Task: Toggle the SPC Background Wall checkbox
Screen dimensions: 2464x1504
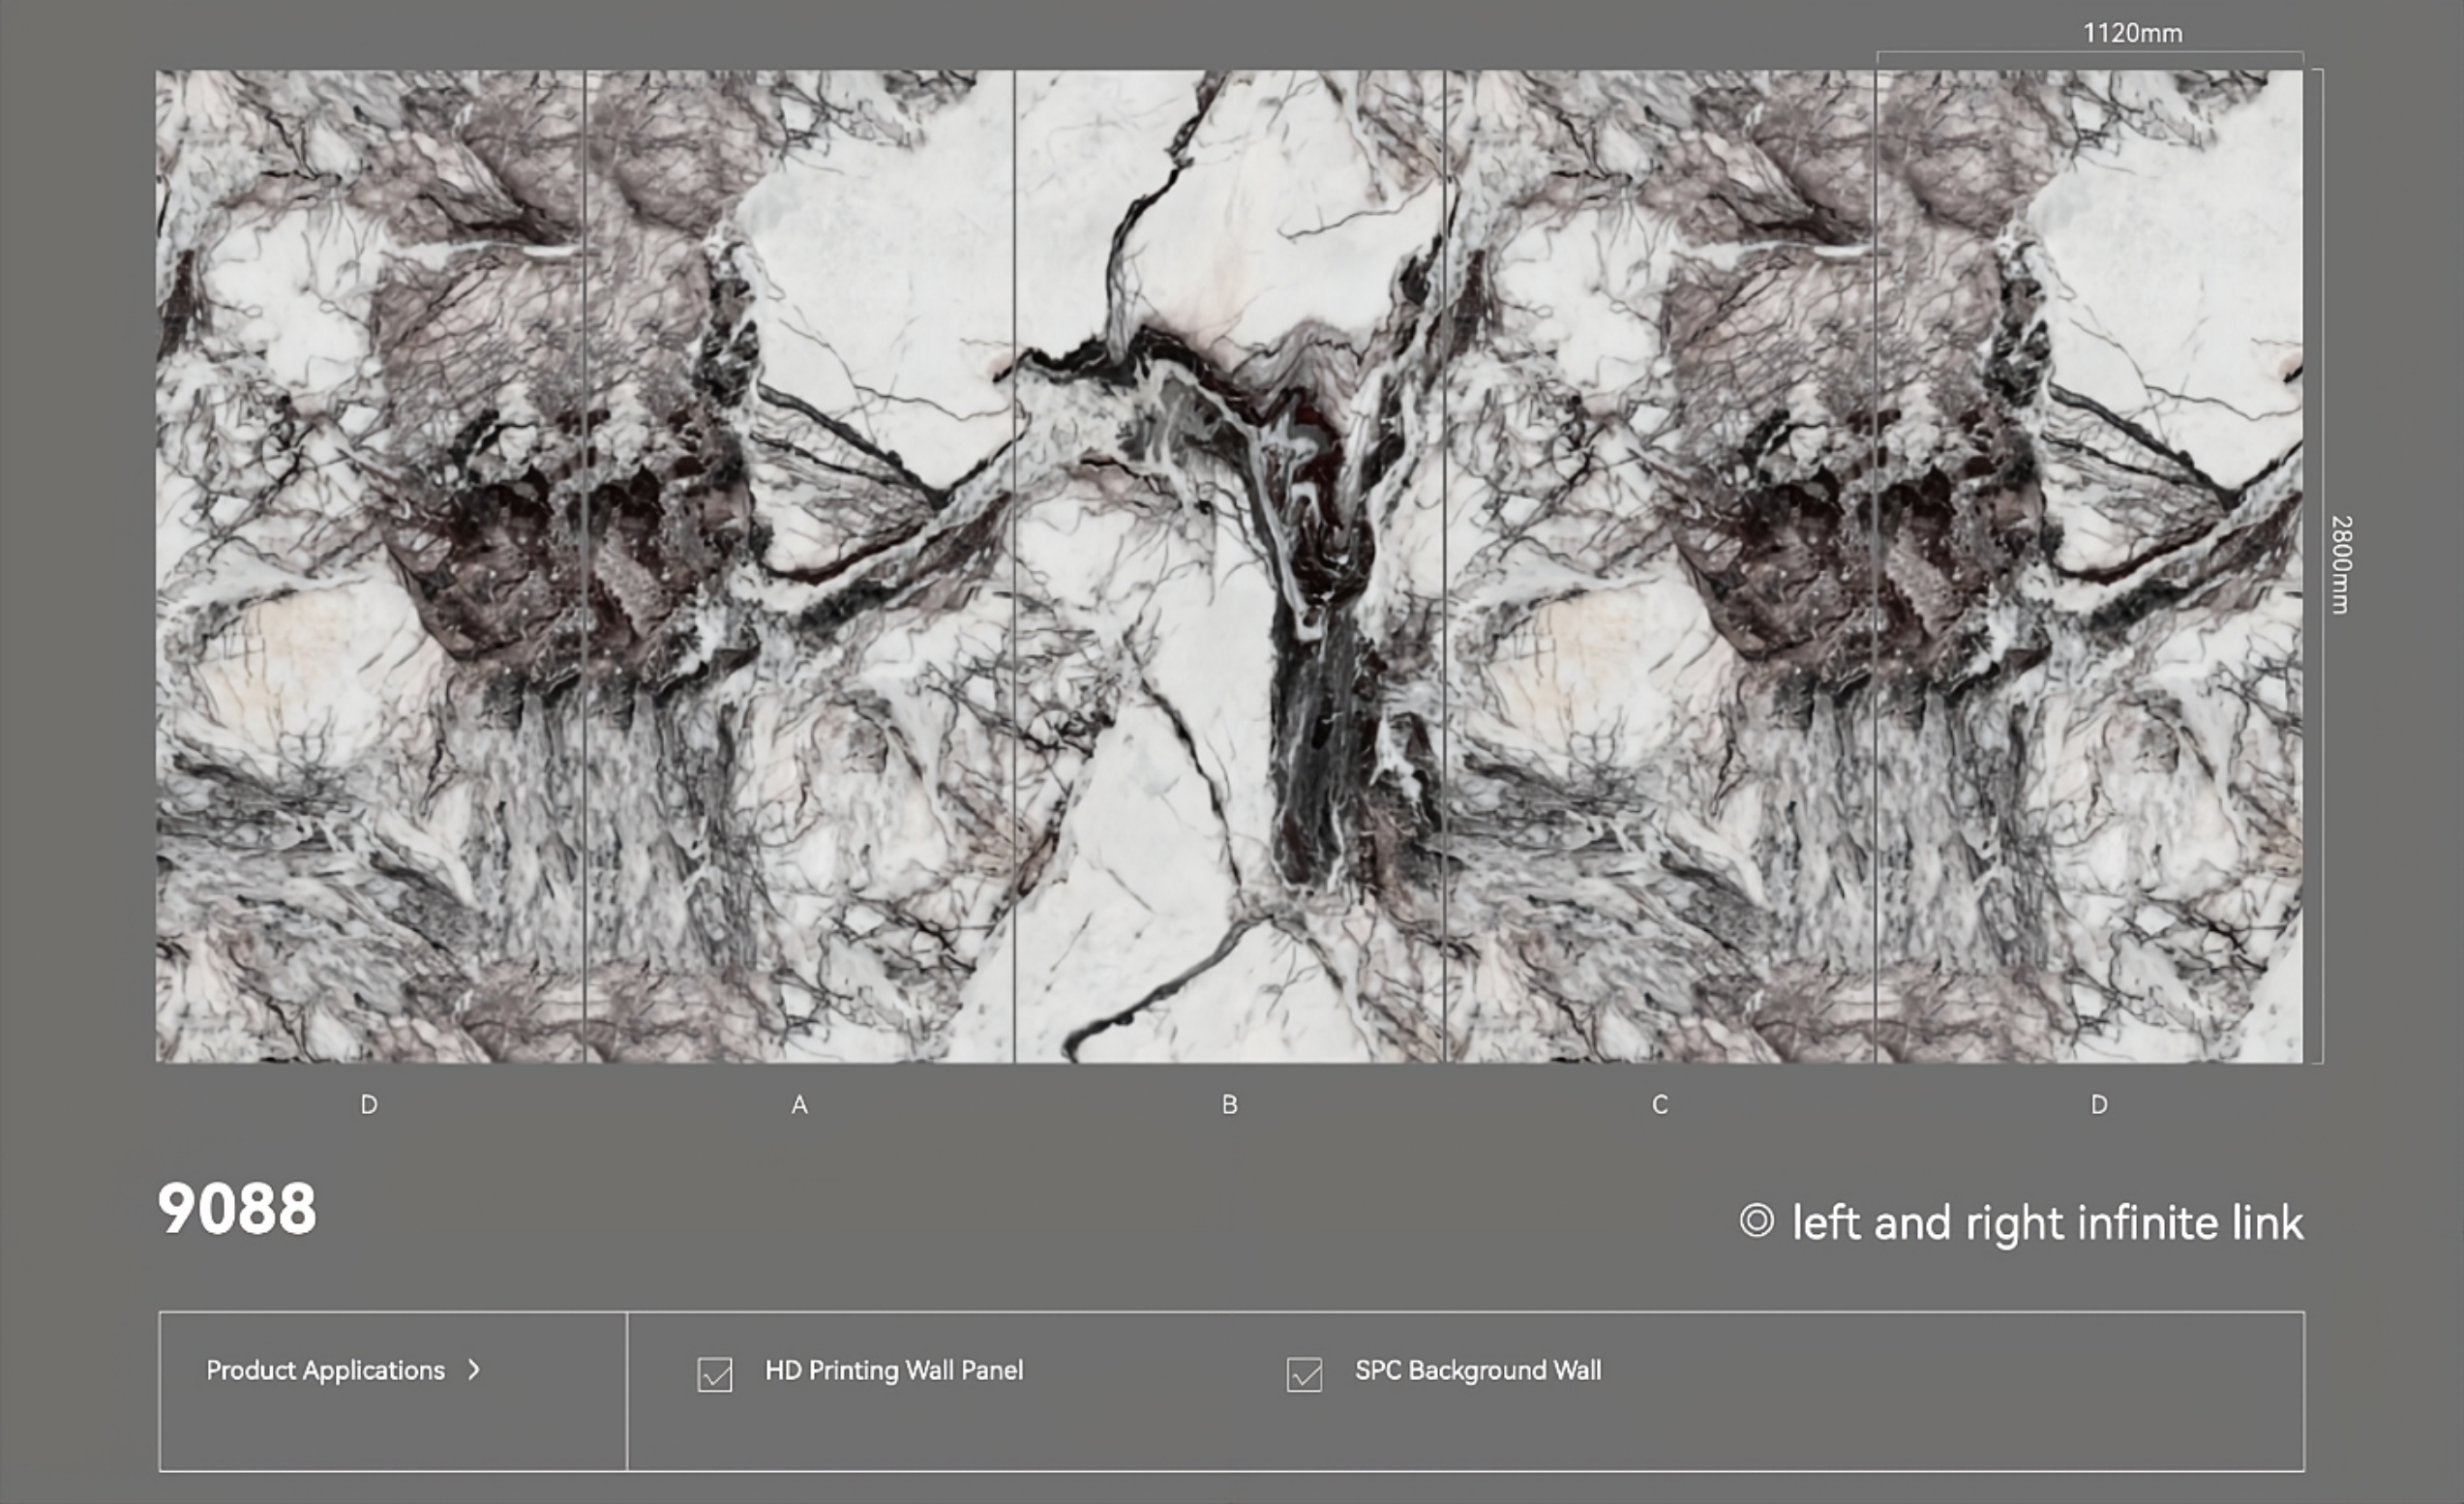Action: click(x=1304, y=1374)
